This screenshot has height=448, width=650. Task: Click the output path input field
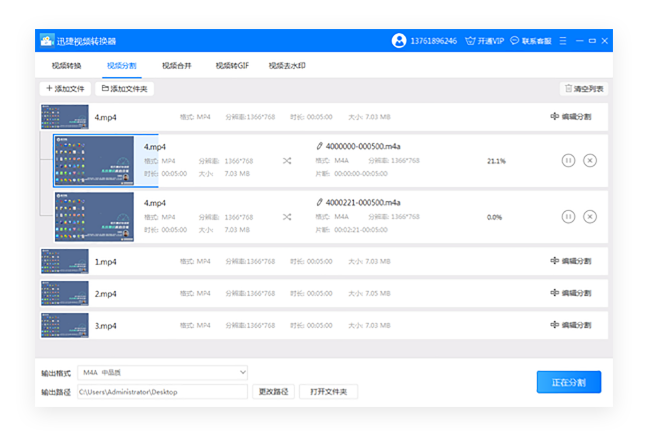162,392
